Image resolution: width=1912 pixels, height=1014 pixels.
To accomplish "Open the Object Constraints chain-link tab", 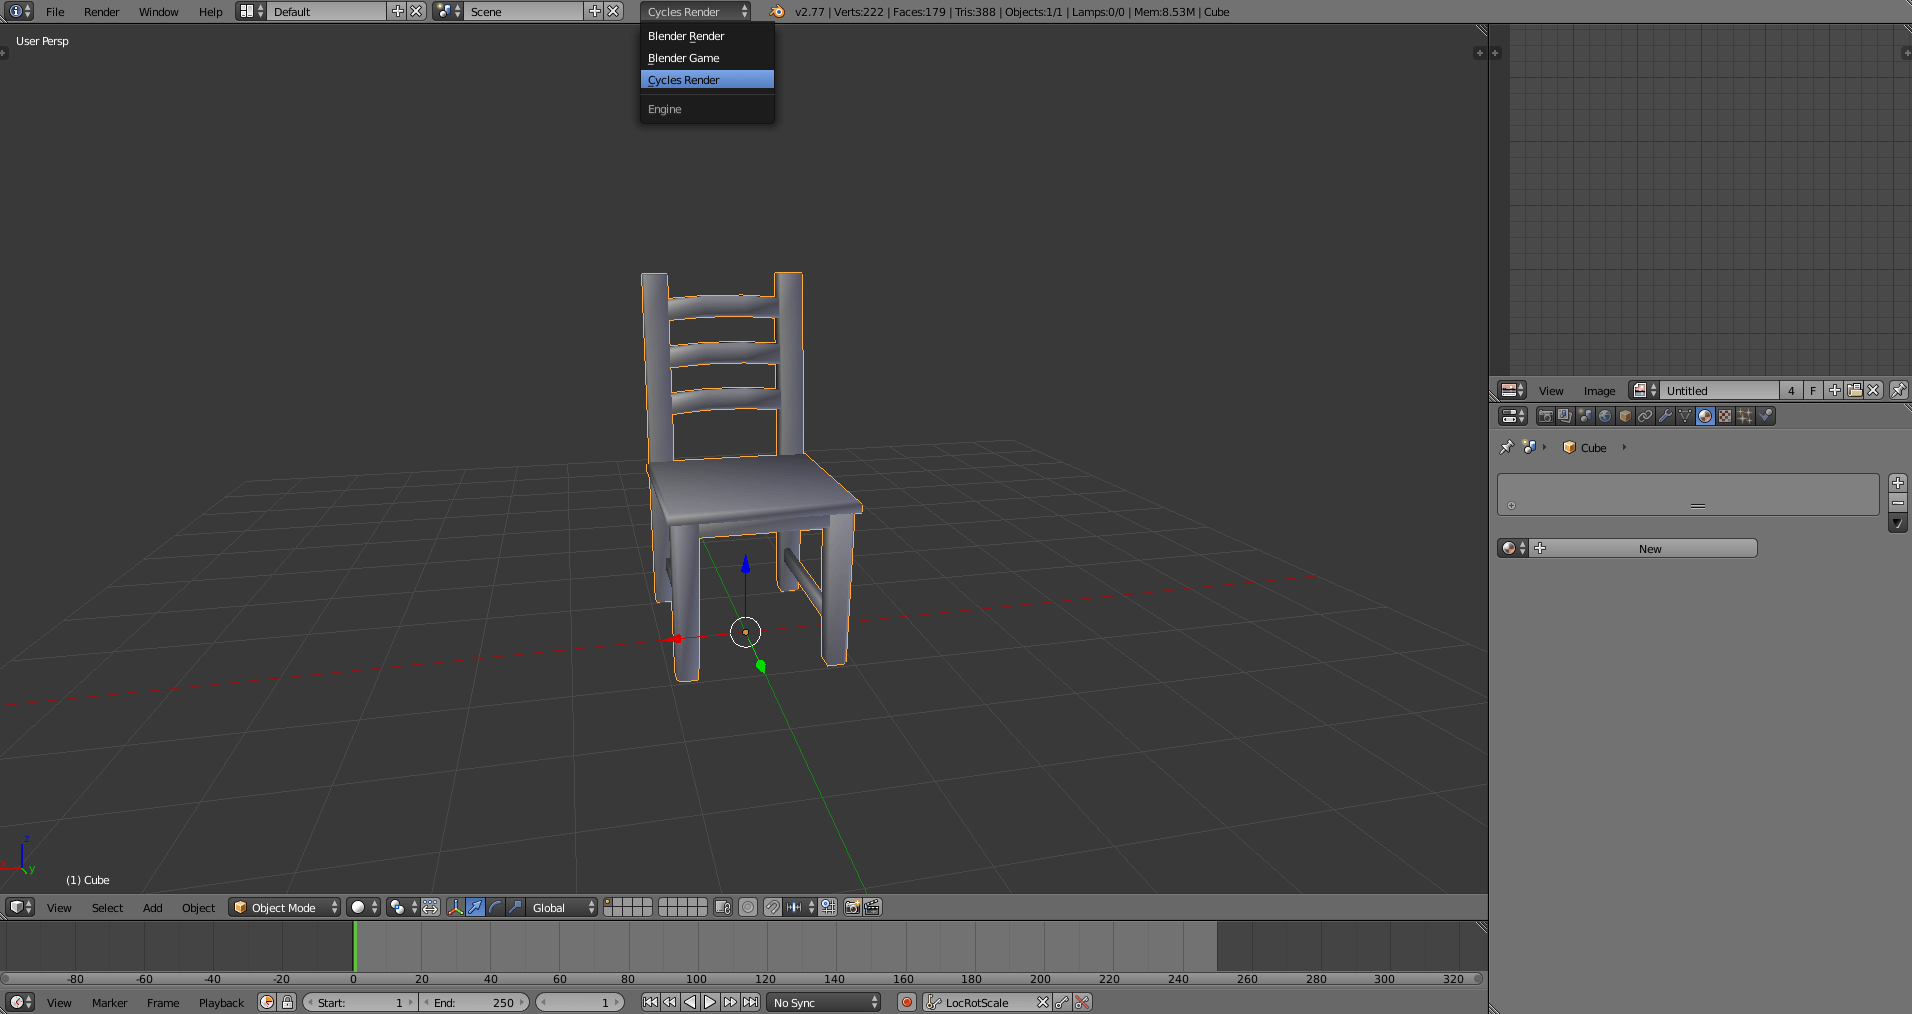I will click(x=1645, y=416).
